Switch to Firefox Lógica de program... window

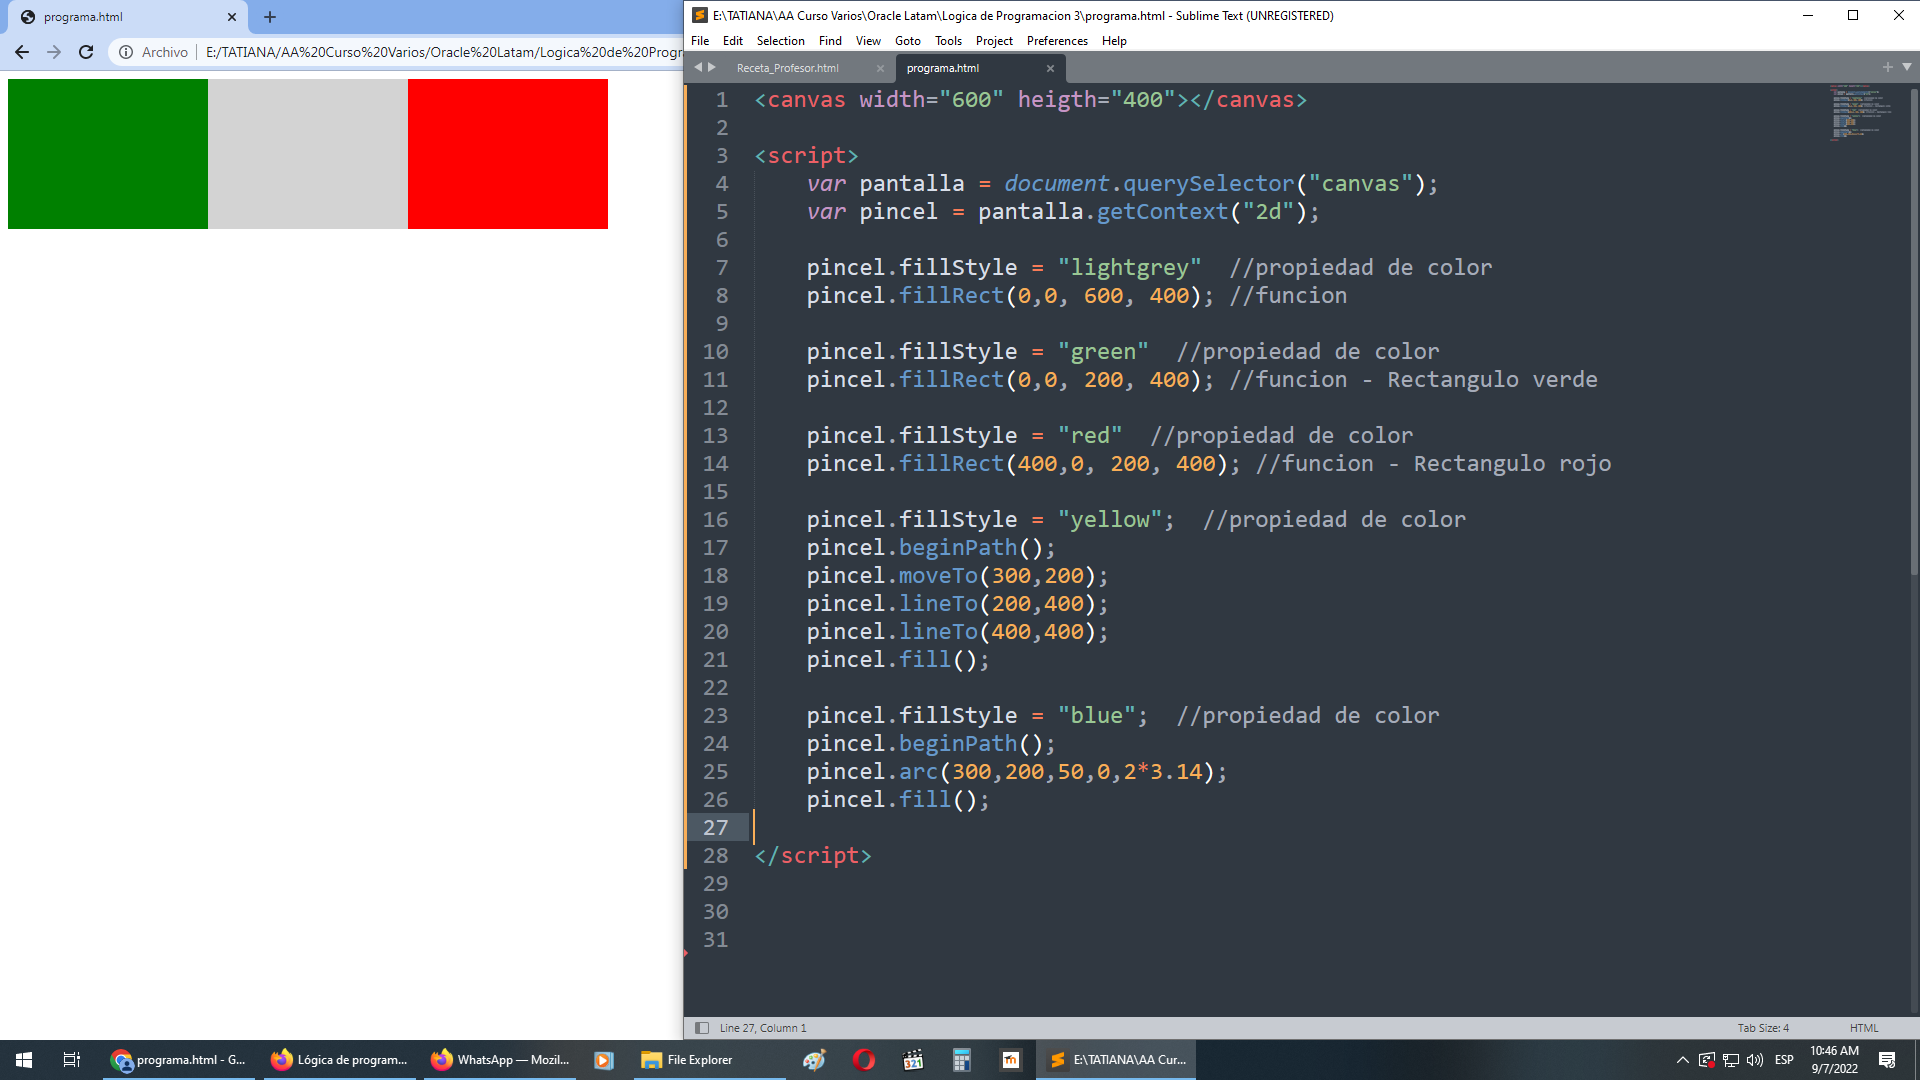click(340, 1060)
